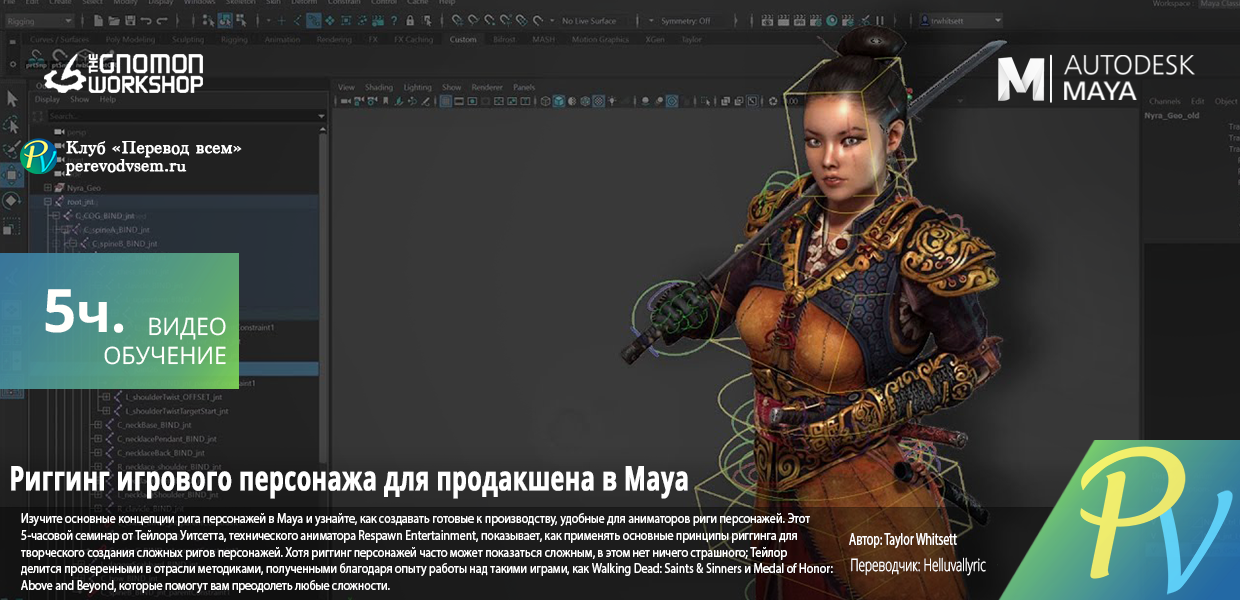
Task: Open the Channels menu in Channel Box
Action: 1165,101
